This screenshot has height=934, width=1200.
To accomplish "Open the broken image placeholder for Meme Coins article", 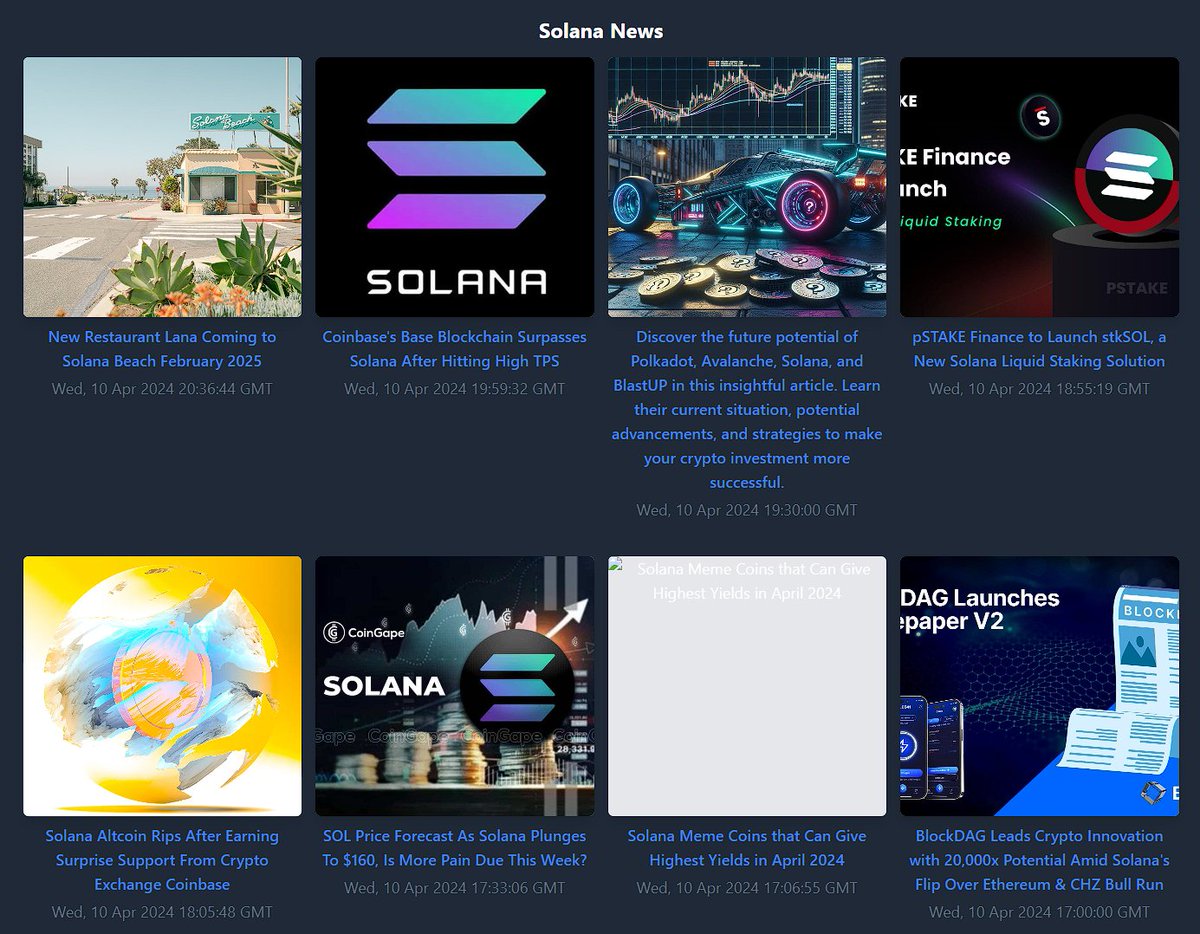I will pos(747,686).
